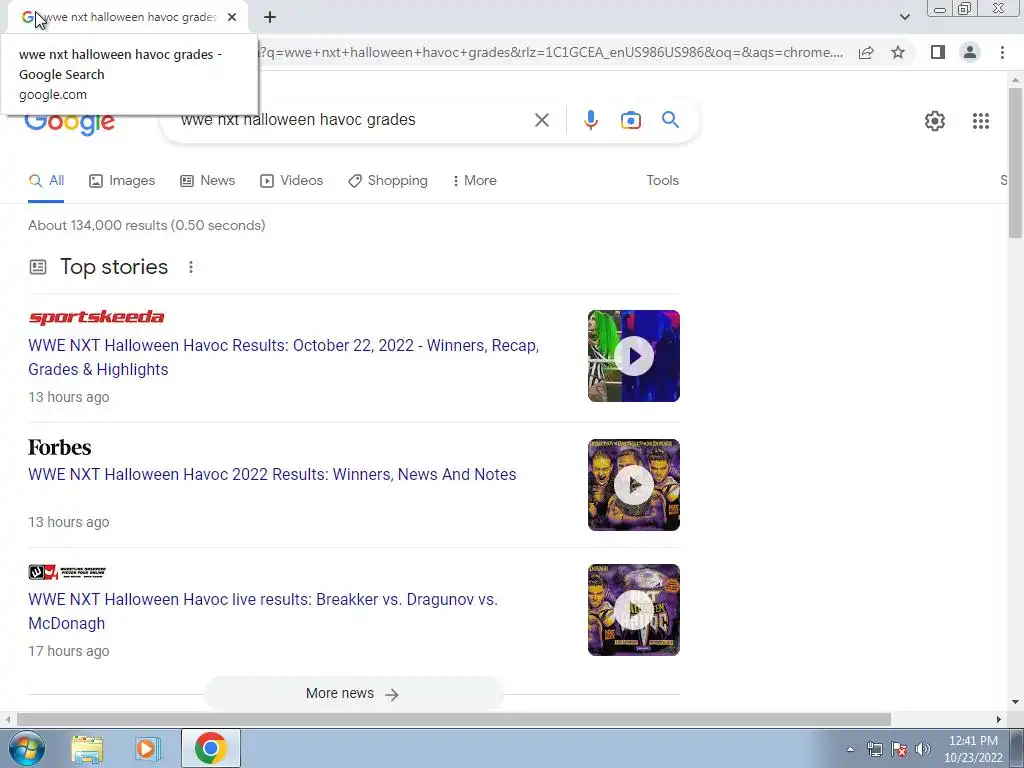
Task: Open a new browser tab
Action: 270,17
